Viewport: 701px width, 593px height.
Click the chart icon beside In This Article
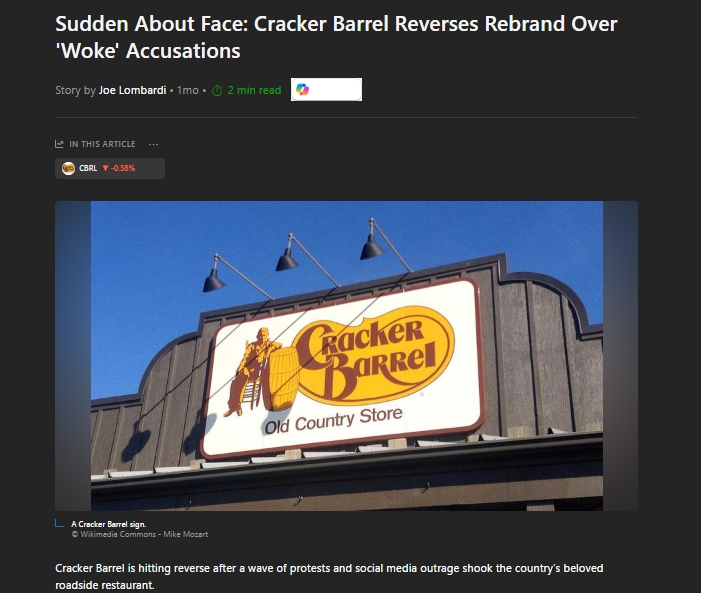59,144
